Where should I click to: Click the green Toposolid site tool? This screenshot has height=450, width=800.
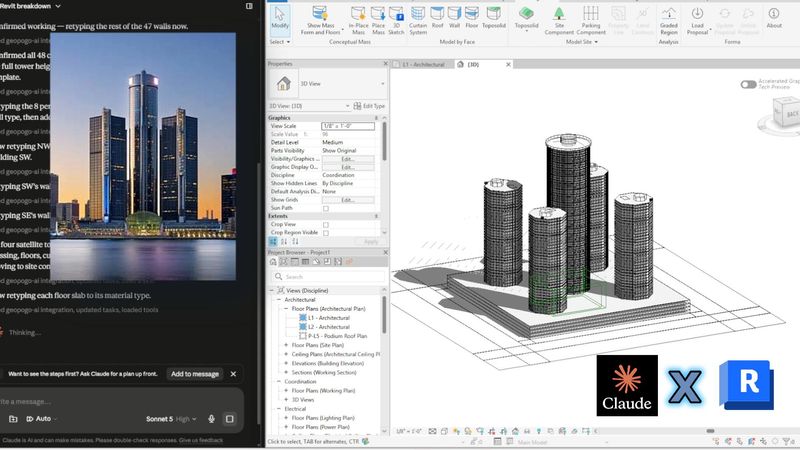pos(526,17)
